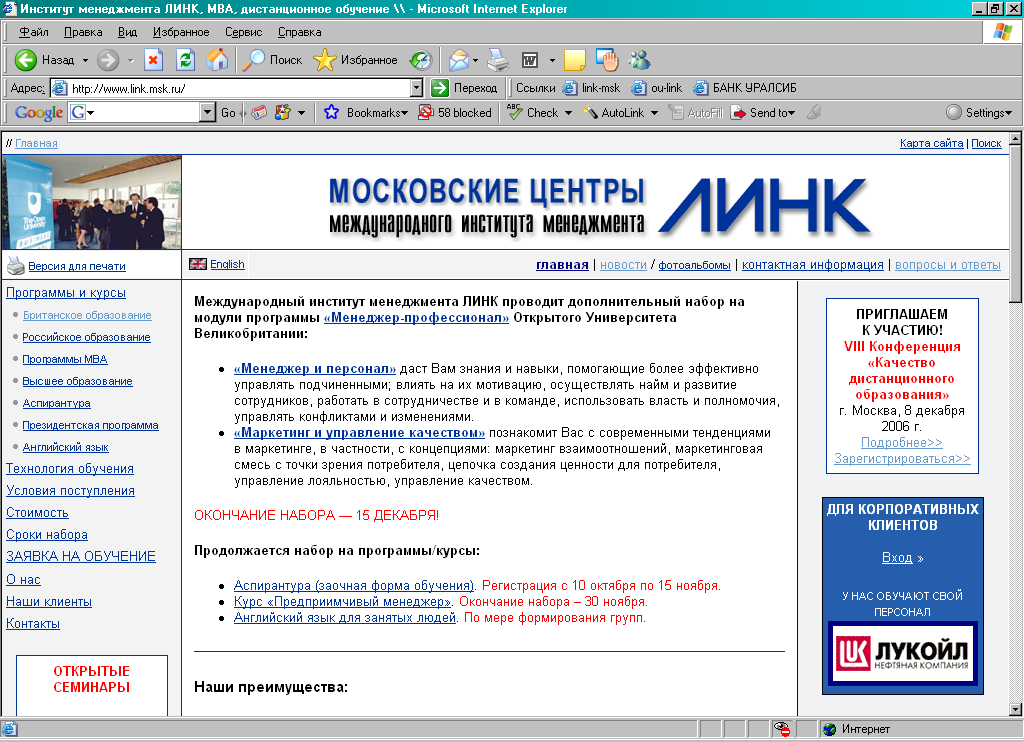Click the Лукойл logo banner

pyautogui.click(x=902, y=653)
